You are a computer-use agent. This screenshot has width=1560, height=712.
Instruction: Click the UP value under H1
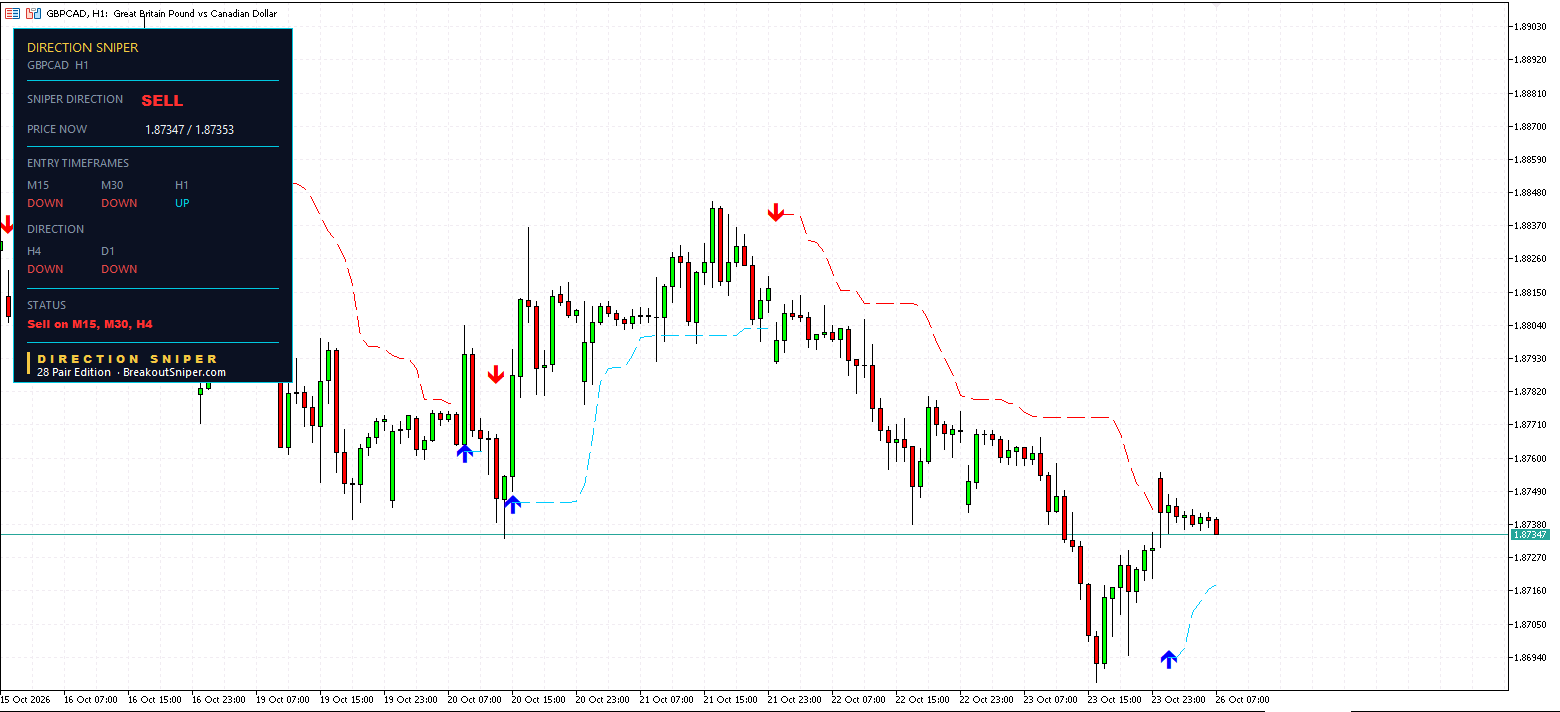click(182, 203)
